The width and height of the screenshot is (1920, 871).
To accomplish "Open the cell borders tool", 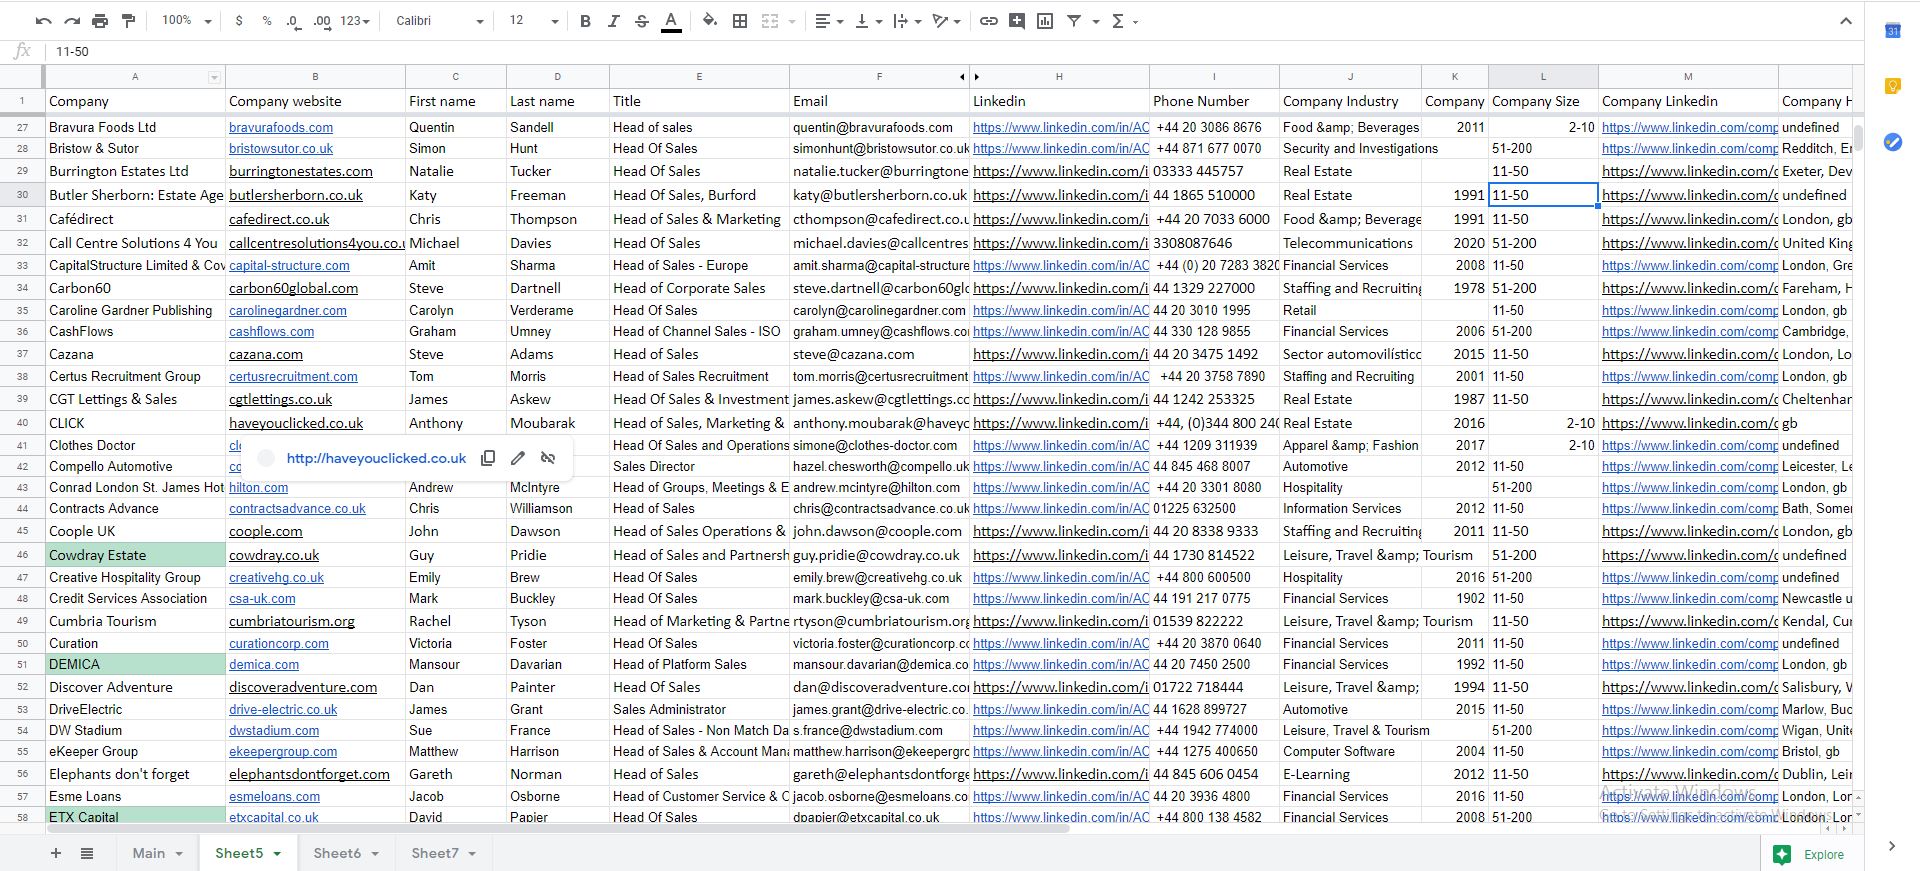I will coord(740,21).
